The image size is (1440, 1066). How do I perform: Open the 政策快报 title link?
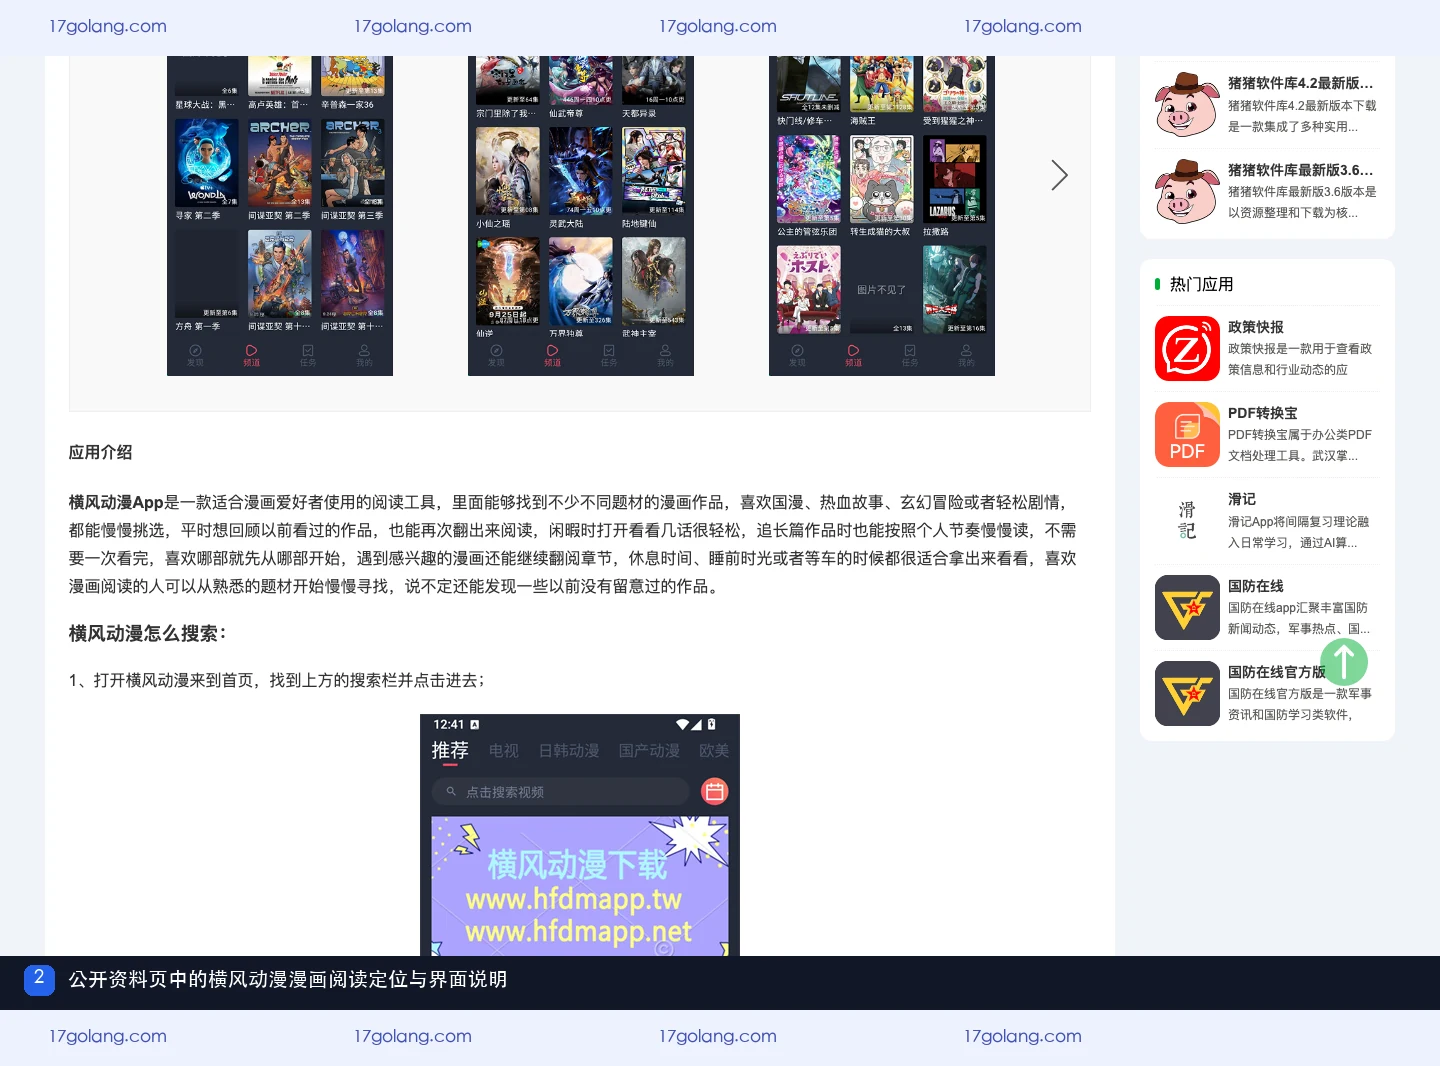coord(1256,327)
